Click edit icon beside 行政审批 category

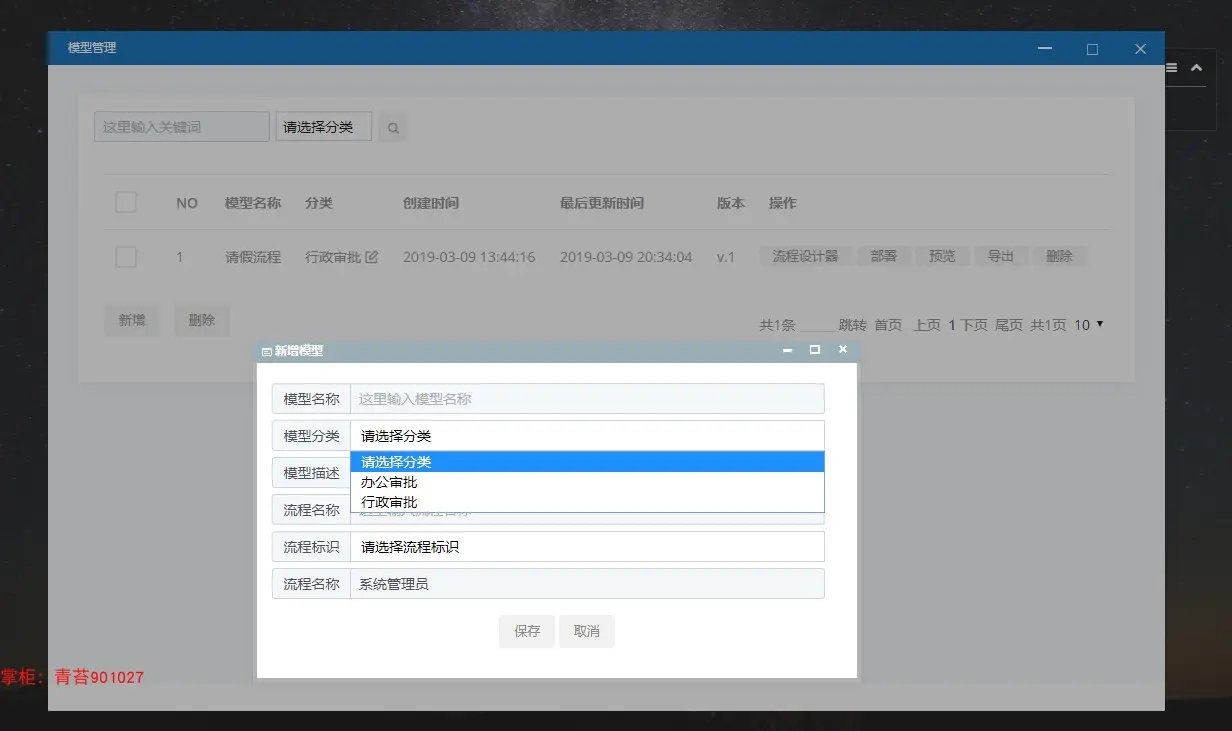pos(372,257)
